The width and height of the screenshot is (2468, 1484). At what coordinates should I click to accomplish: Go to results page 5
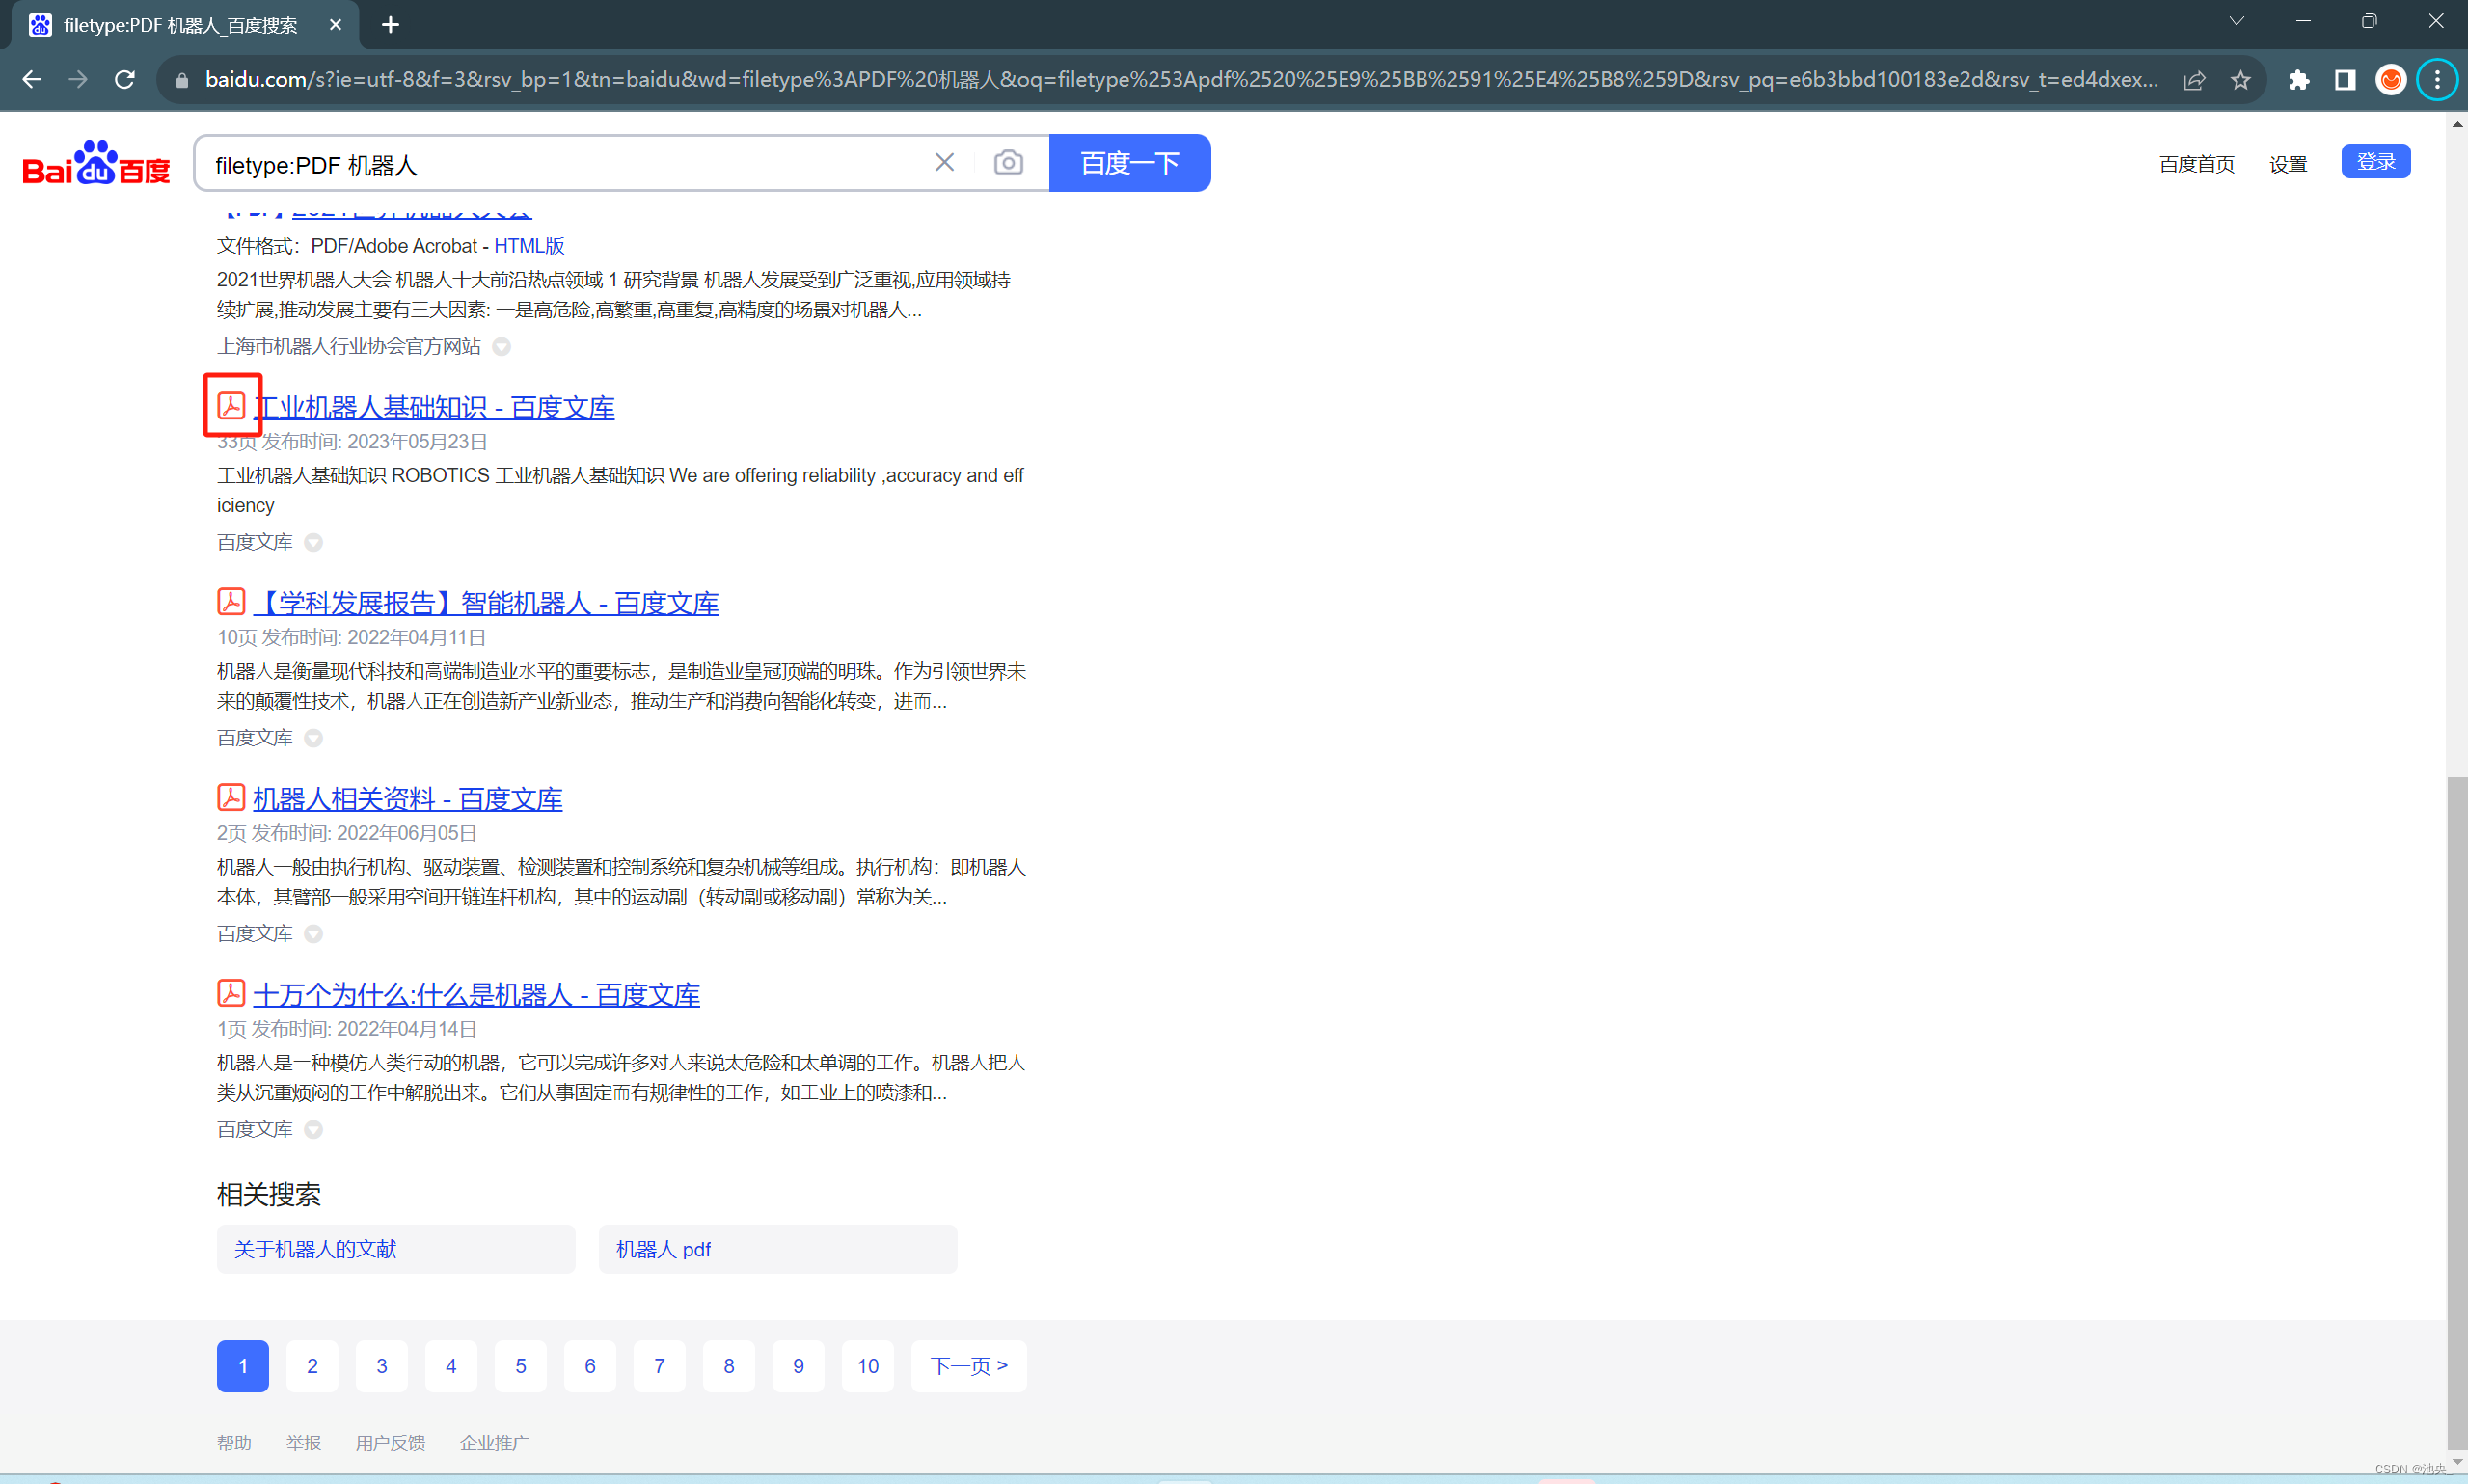521,1366
